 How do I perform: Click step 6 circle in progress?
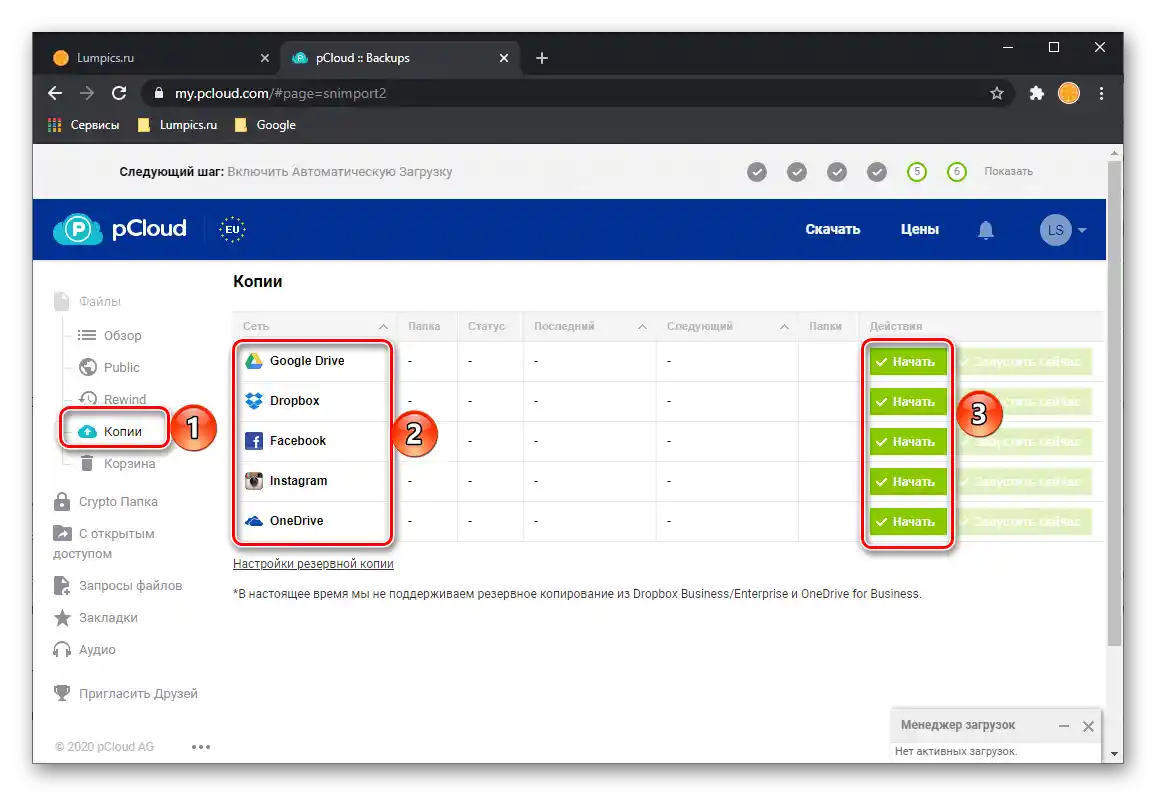[956, 172]
